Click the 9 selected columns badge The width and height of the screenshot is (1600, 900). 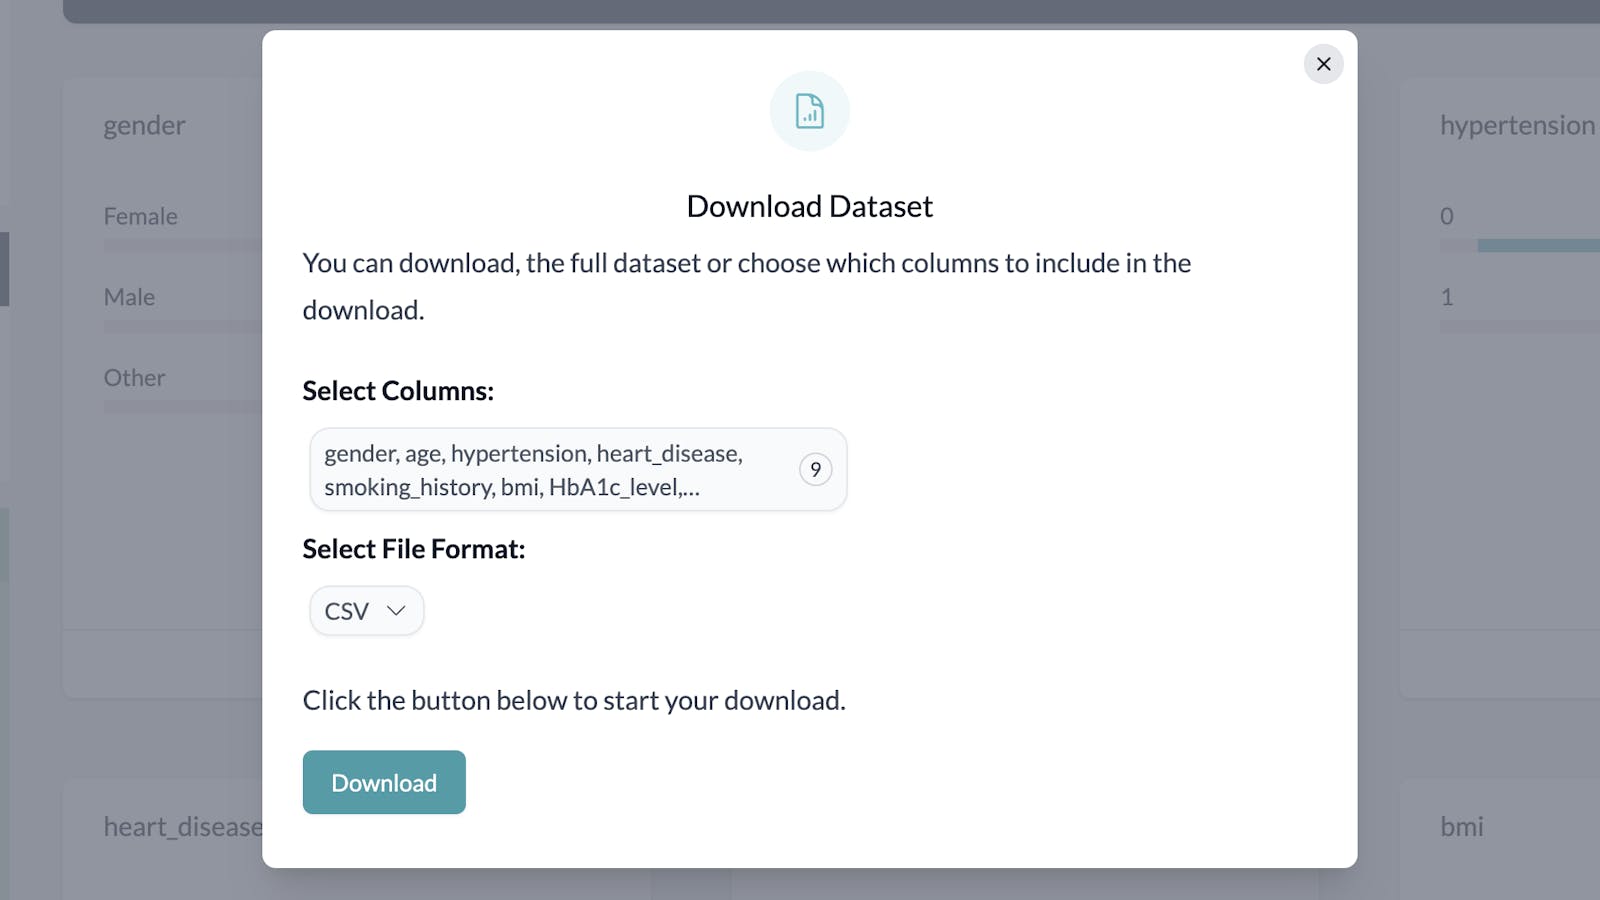(x=815, y=470)
